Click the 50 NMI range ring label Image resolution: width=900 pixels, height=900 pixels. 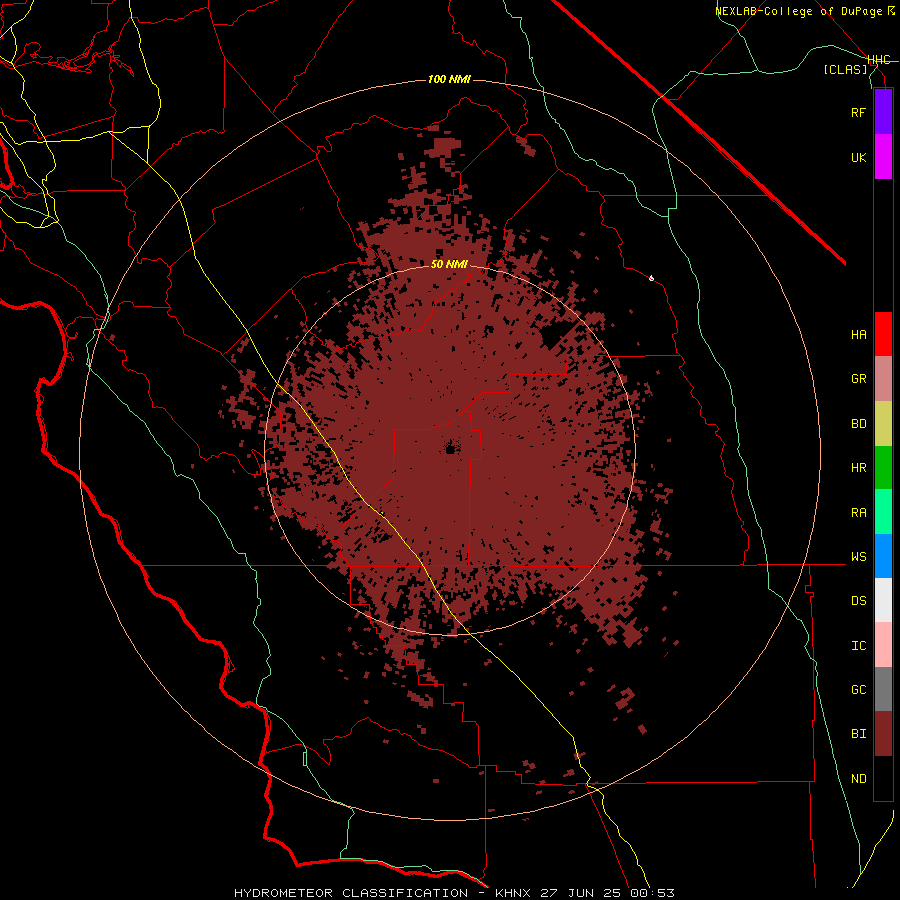pyautogui.click(x=449, y=264)
